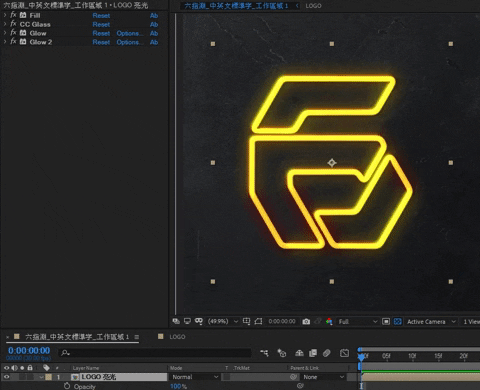The width and height of the screenshot is (480, 390).
Task: Switch to the LOGO timeline tab
Action: 177,337
